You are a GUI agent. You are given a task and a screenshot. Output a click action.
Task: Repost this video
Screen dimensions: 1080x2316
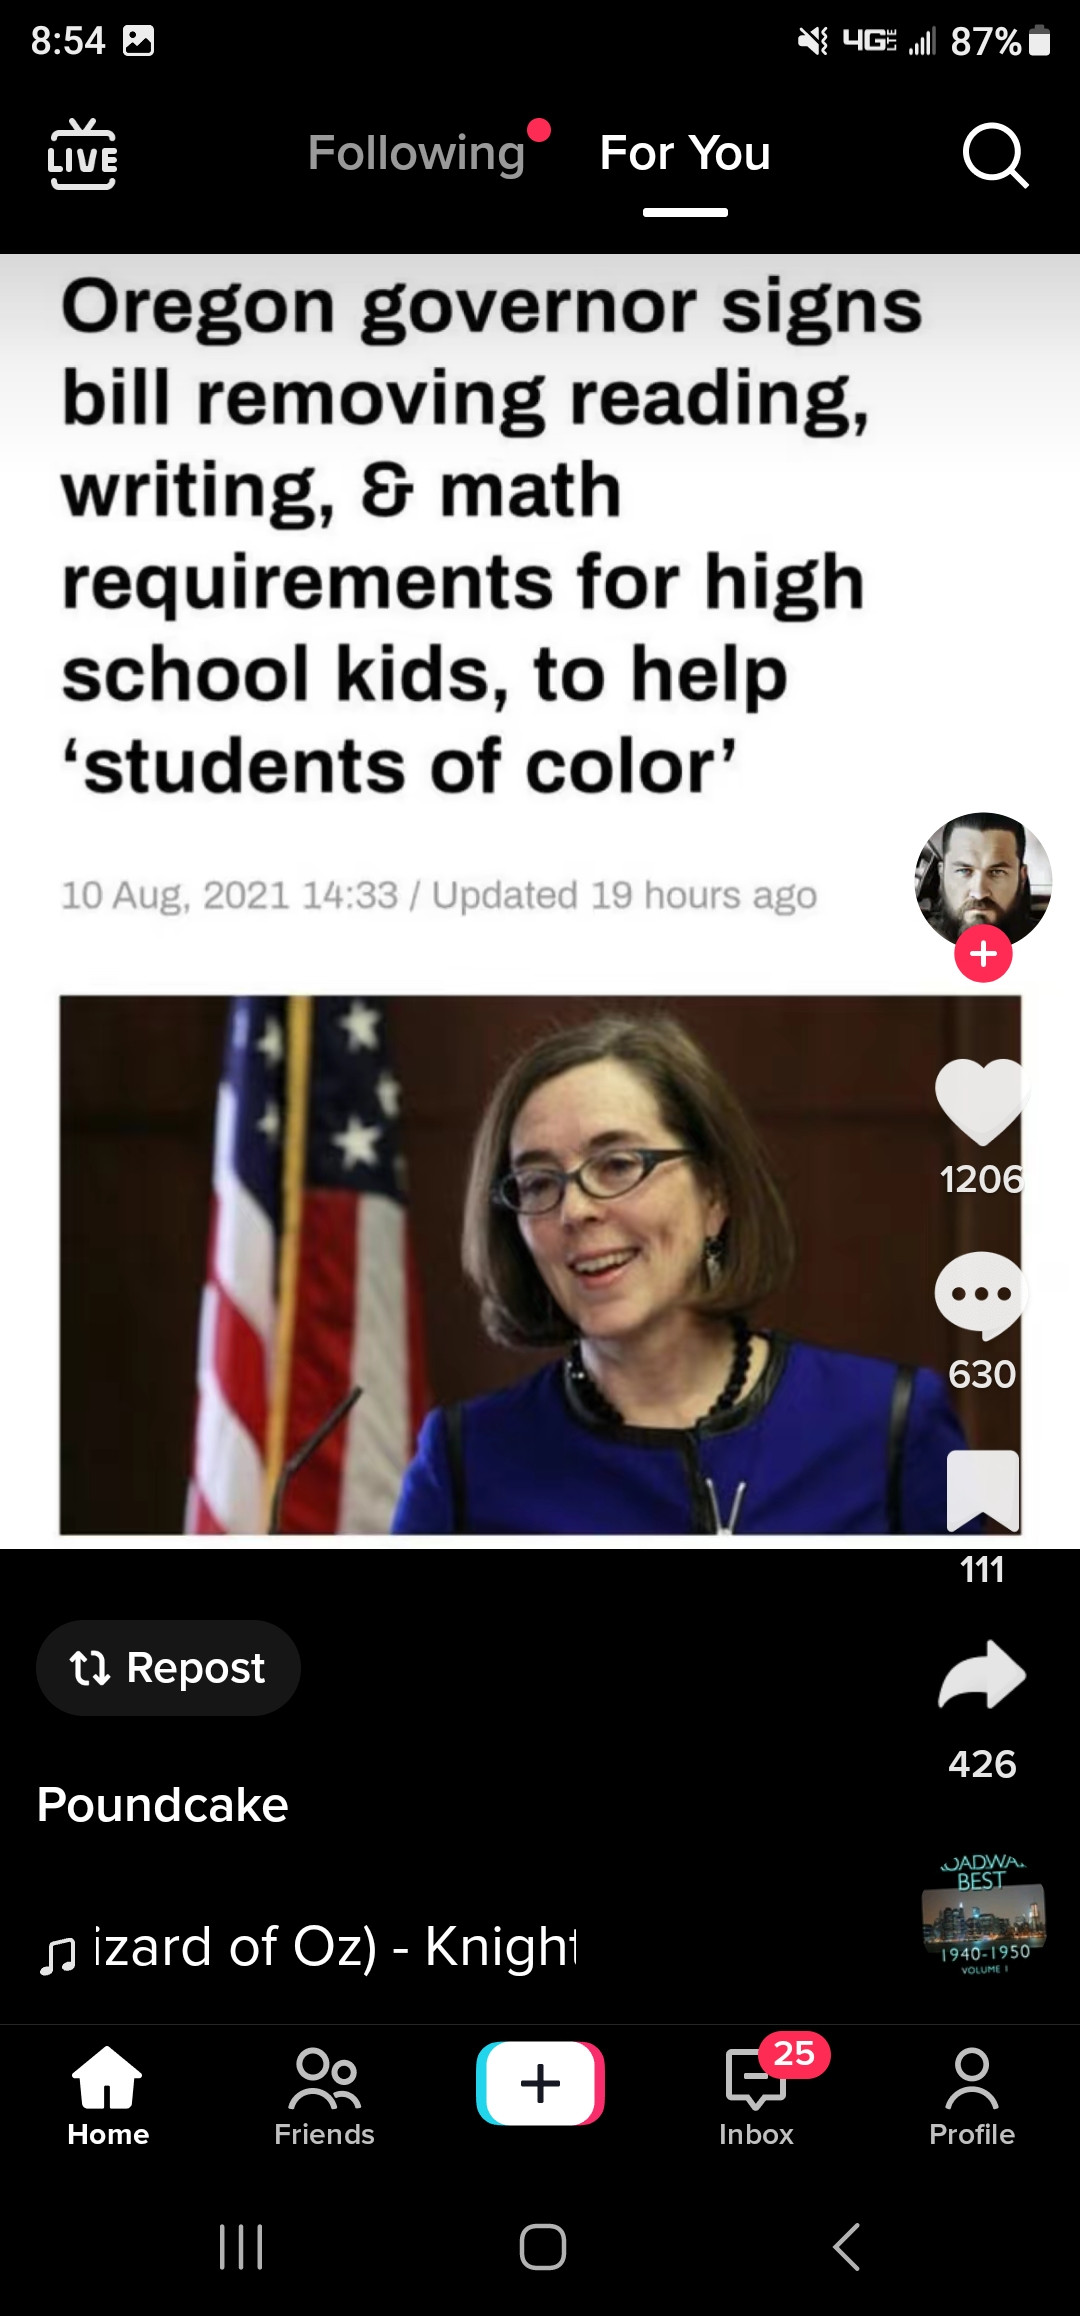click(168, 1668)
